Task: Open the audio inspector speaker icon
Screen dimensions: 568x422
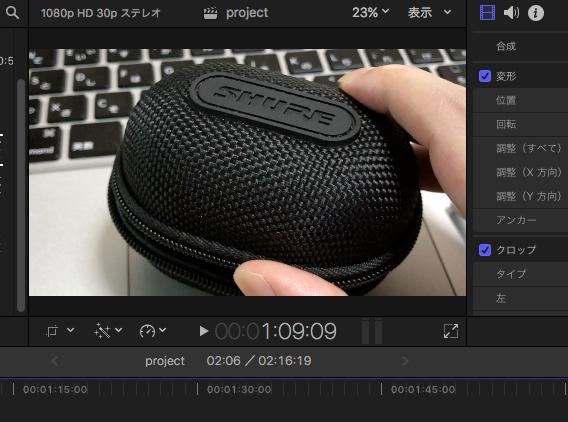Action: (511, 13)
